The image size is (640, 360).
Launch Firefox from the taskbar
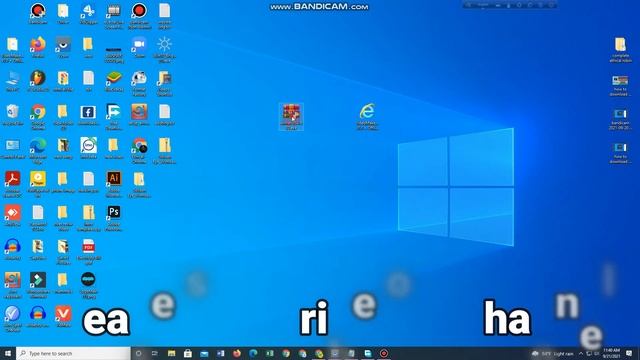(237, 353)
